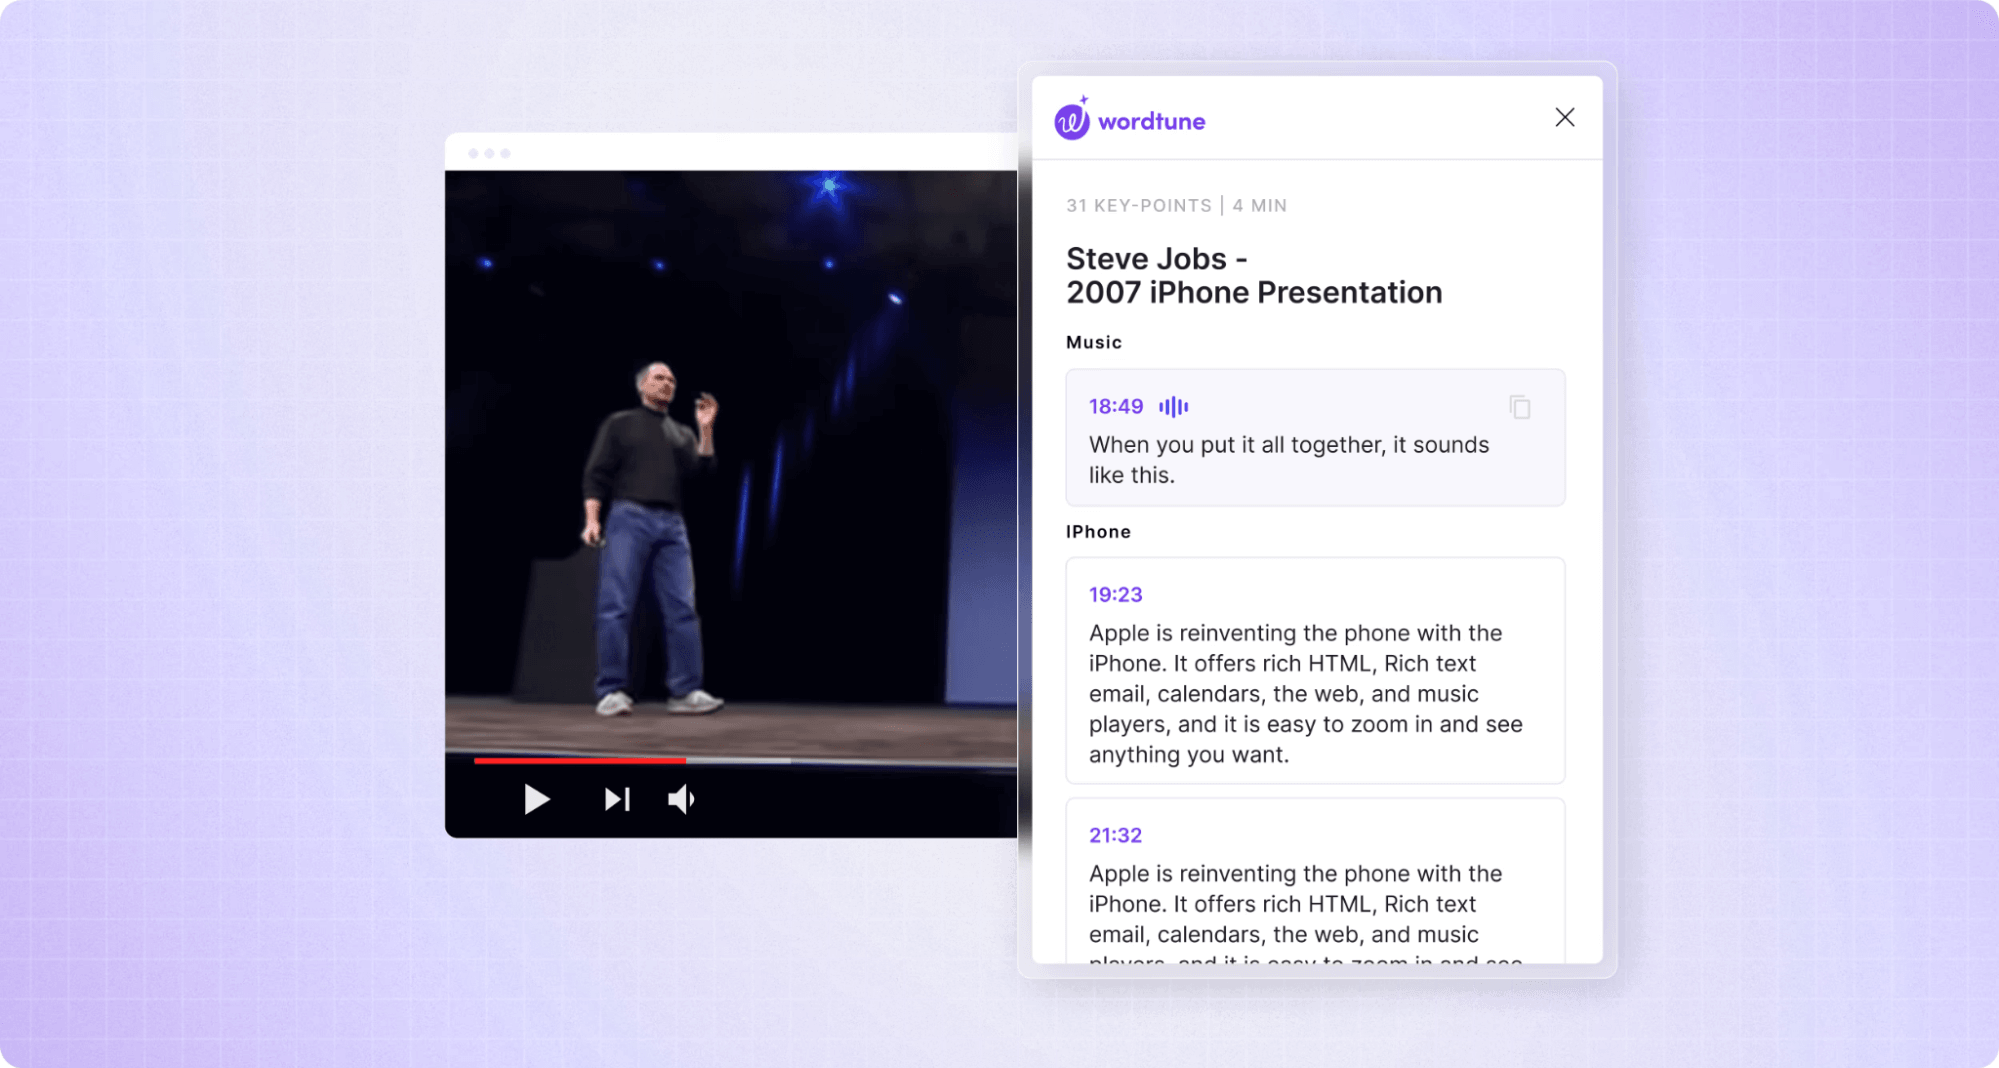Select the IPhone section heading
Screen dimensions: 1999x1068
[1098, 532]
